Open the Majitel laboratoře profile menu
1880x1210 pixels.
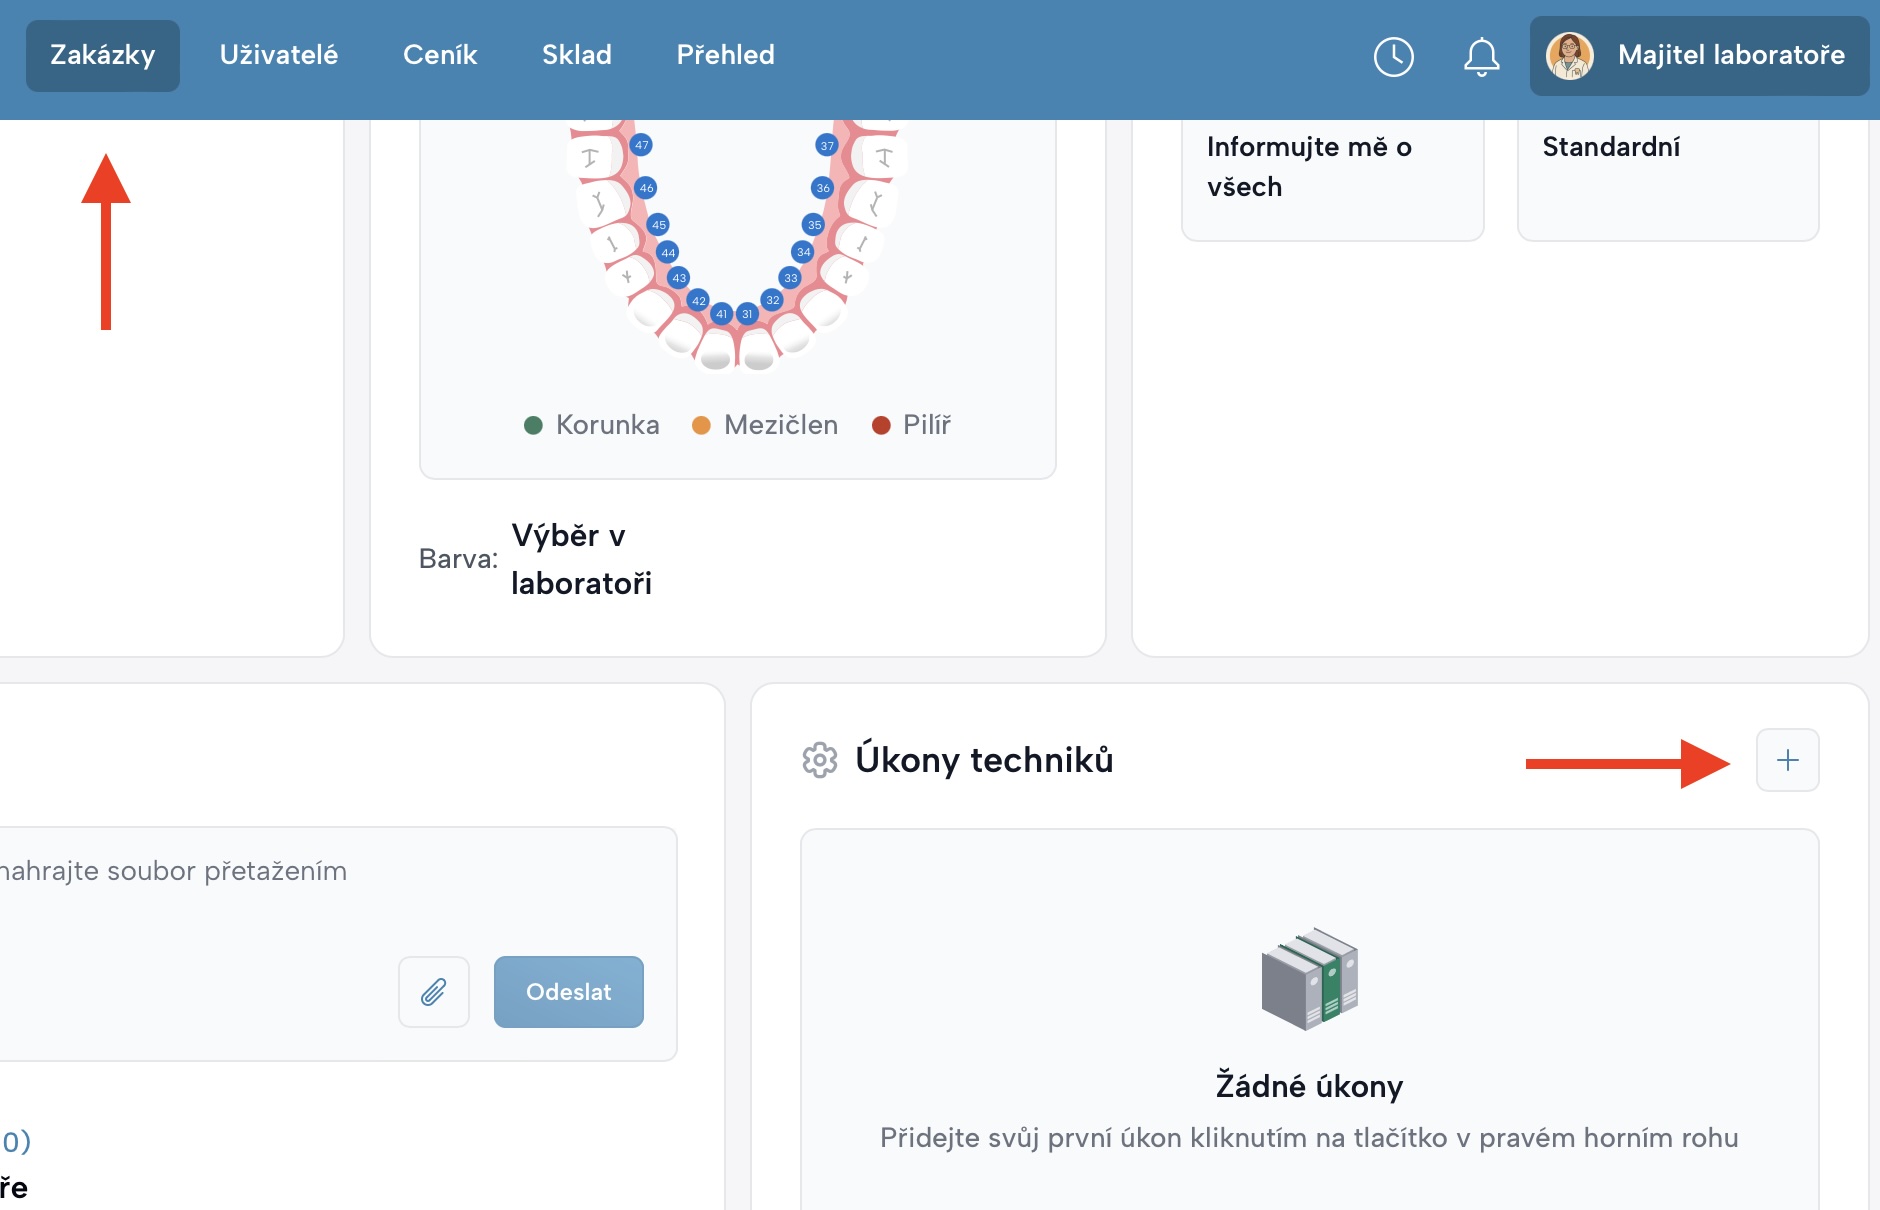(1730, 56)
